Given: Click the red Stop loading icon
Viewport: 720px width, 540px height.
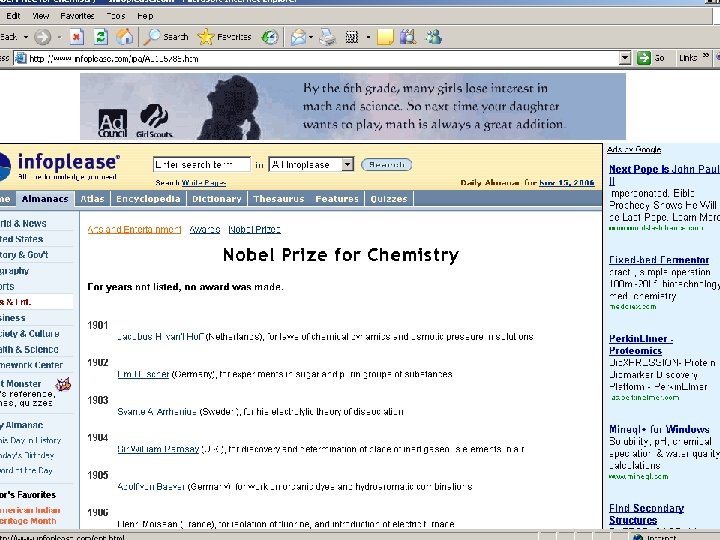Looking at the screenshot, I should coord(77,37).
